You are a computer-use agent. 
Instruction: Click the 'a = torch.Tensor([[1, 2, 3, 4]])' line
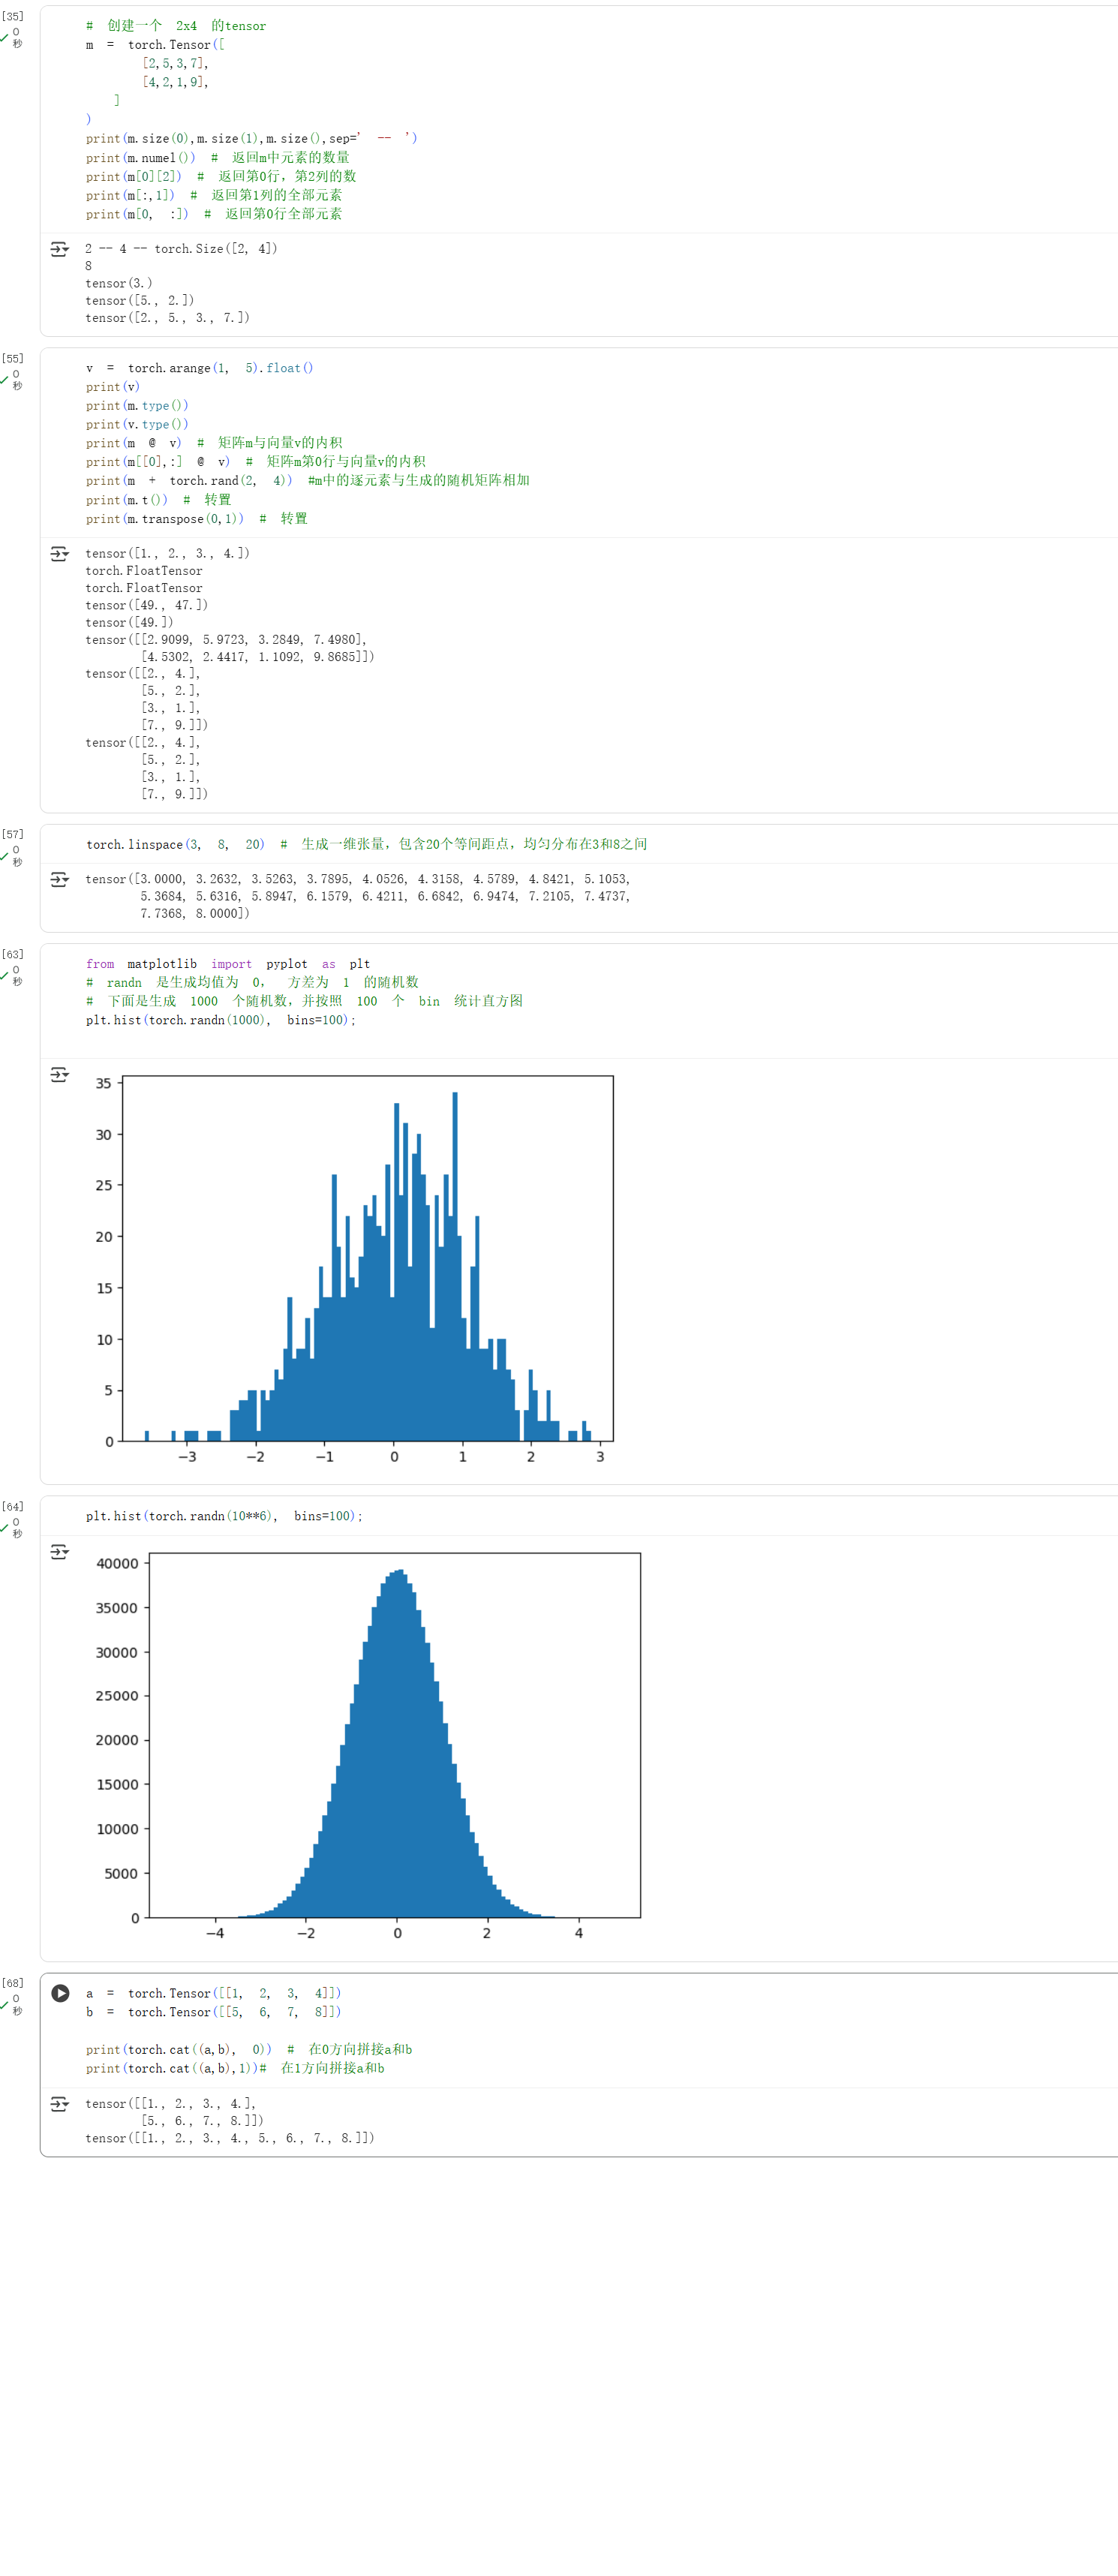coord(213,1993)
